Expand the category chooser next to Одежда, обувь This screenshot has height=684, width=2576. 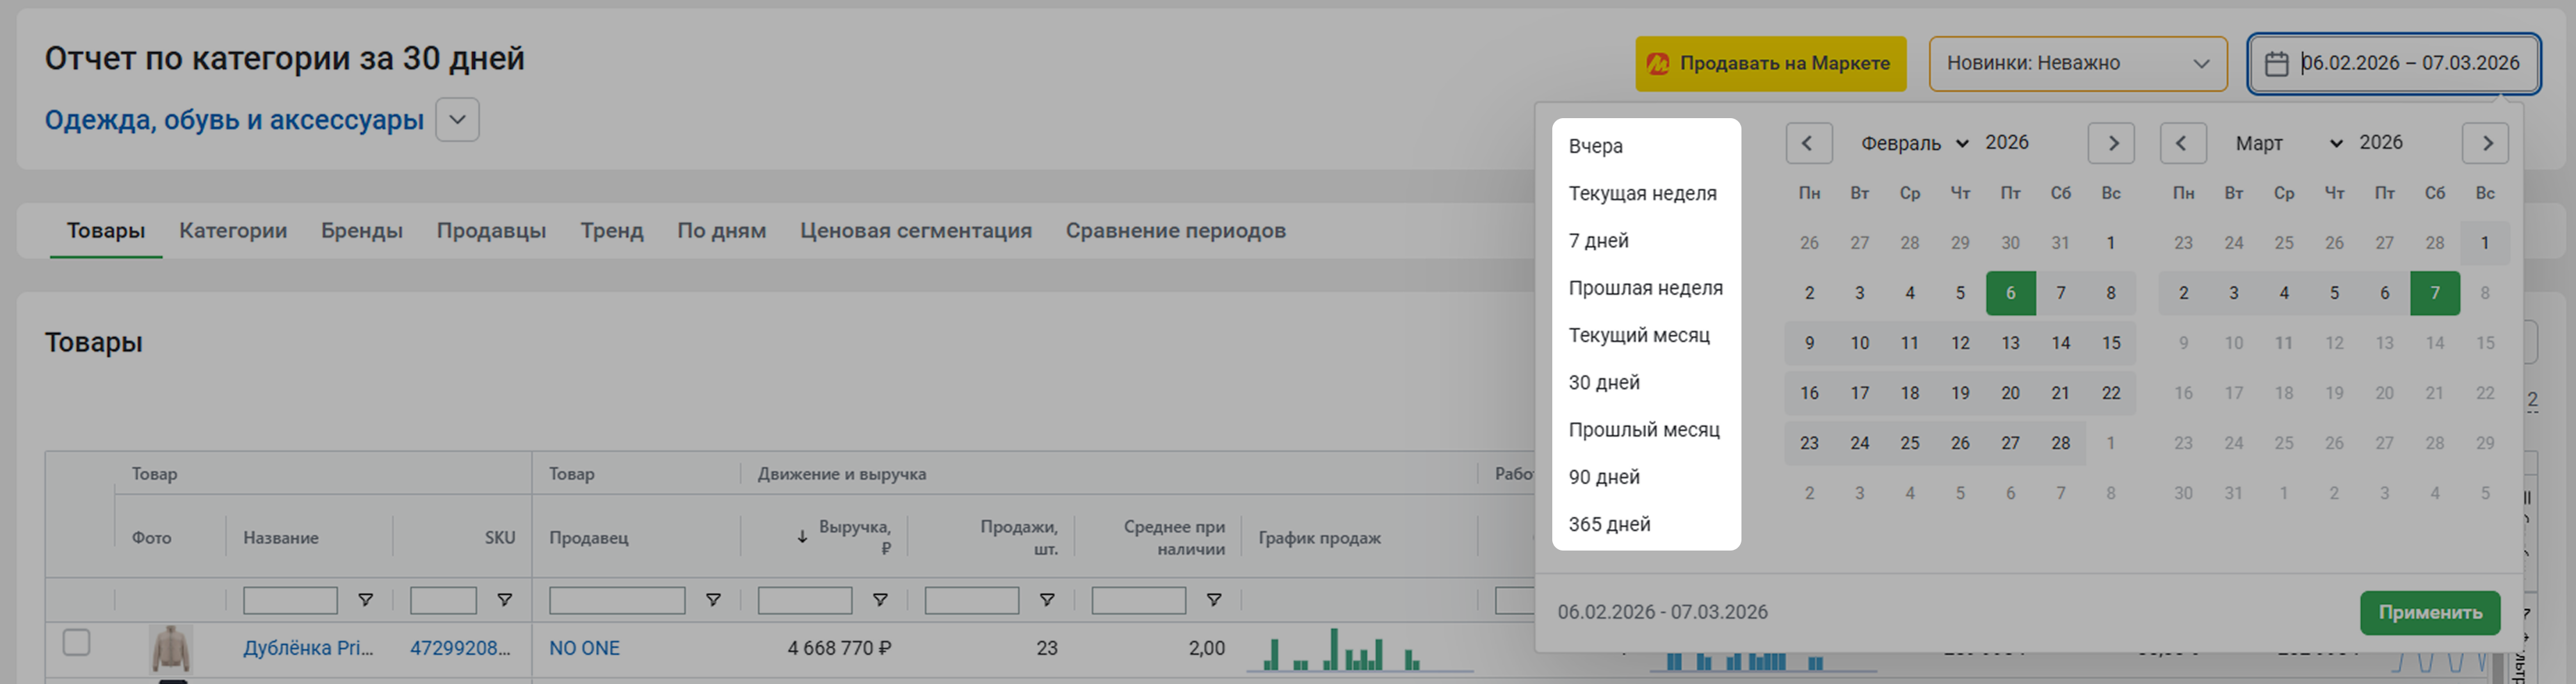[x=457, y=120]
